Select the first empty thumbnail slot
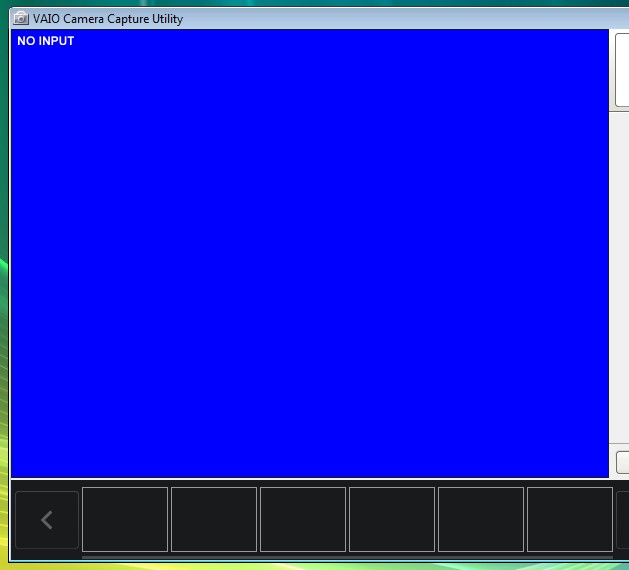This screenshot has height=570, width=629. tap(125, 519)
